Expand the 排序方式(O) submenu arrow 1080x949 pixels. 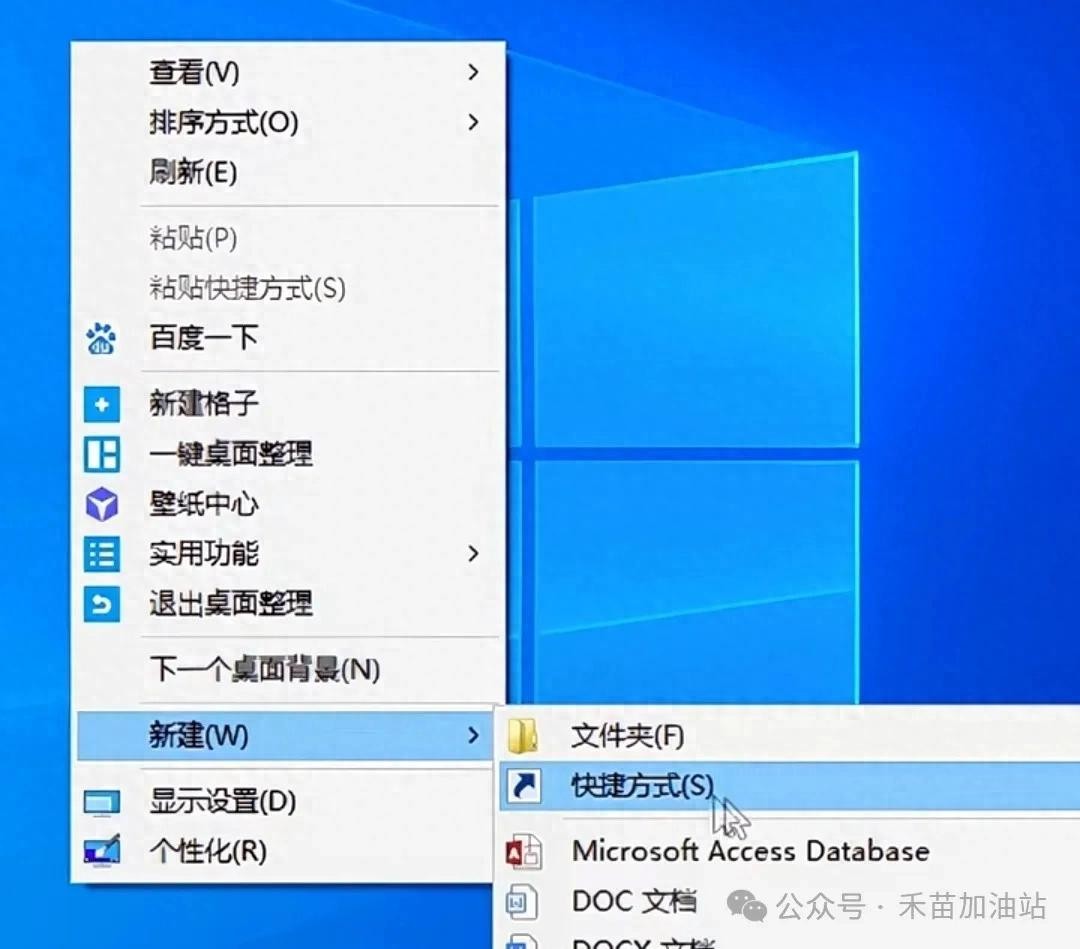coord(473,122)
